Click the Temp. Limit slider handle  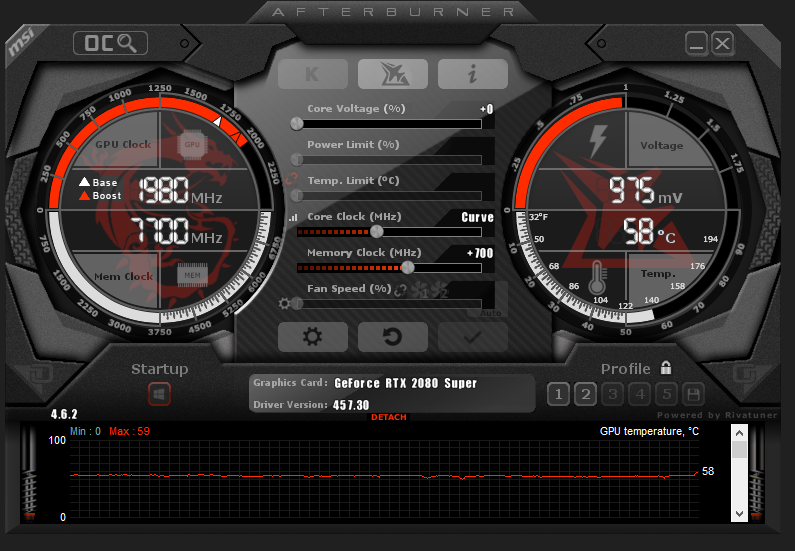(297, 196)
